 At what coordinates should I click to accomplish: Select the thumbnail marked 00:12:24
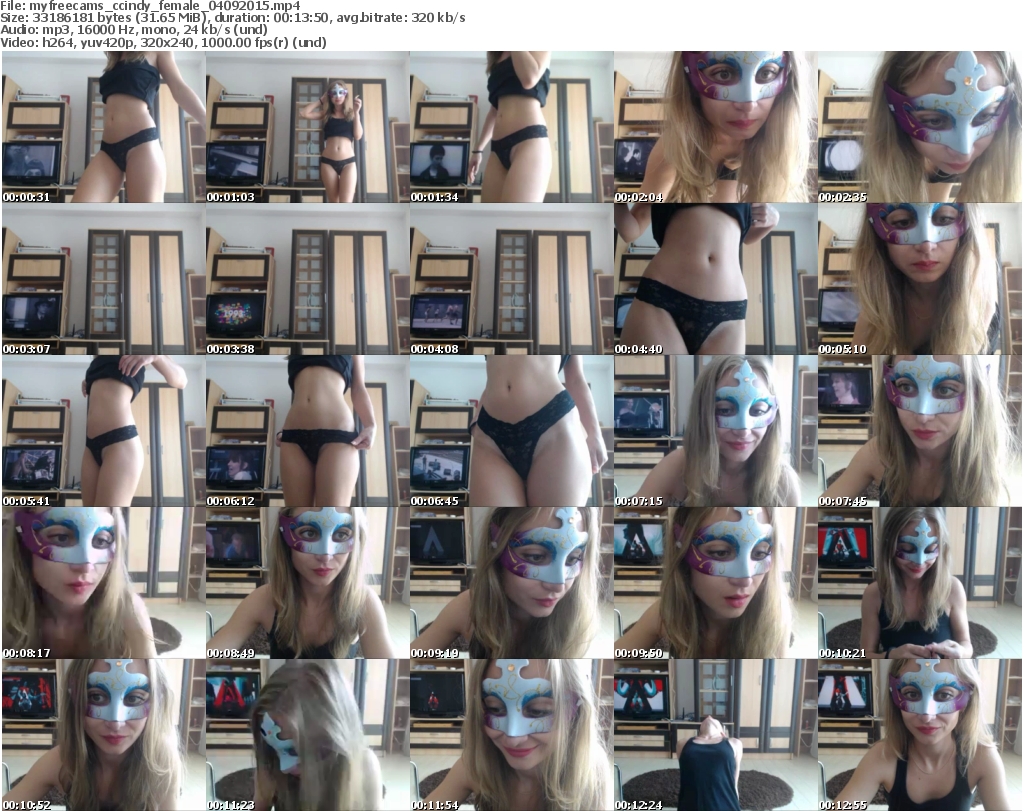(x=715, y=735)
